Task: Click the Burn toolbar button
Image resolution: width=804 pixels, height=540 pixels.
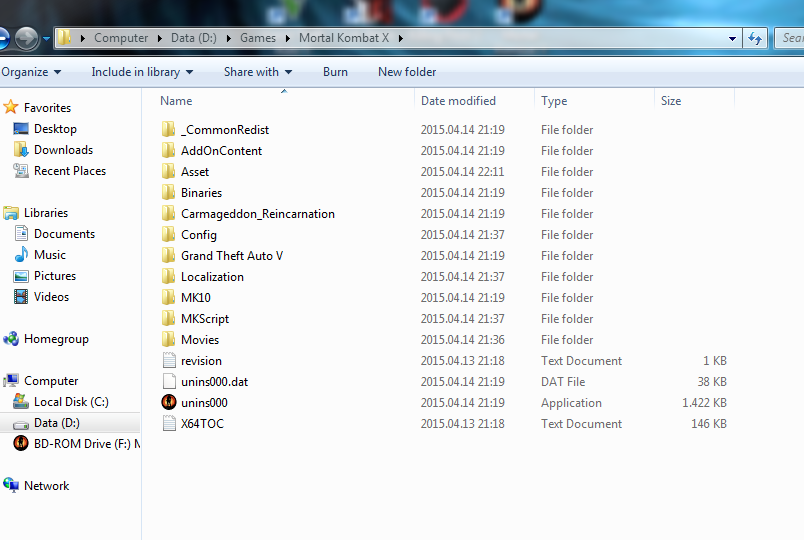Action: point(335,72)
